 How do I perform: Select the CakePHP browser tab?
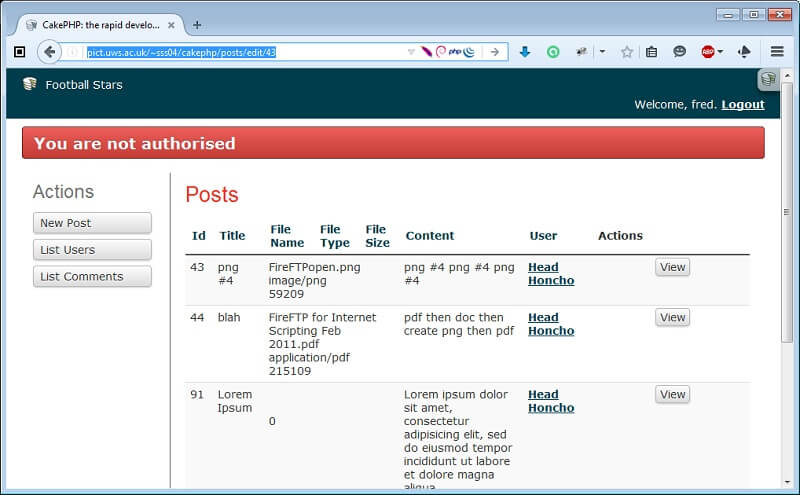(x=101, y=25)
